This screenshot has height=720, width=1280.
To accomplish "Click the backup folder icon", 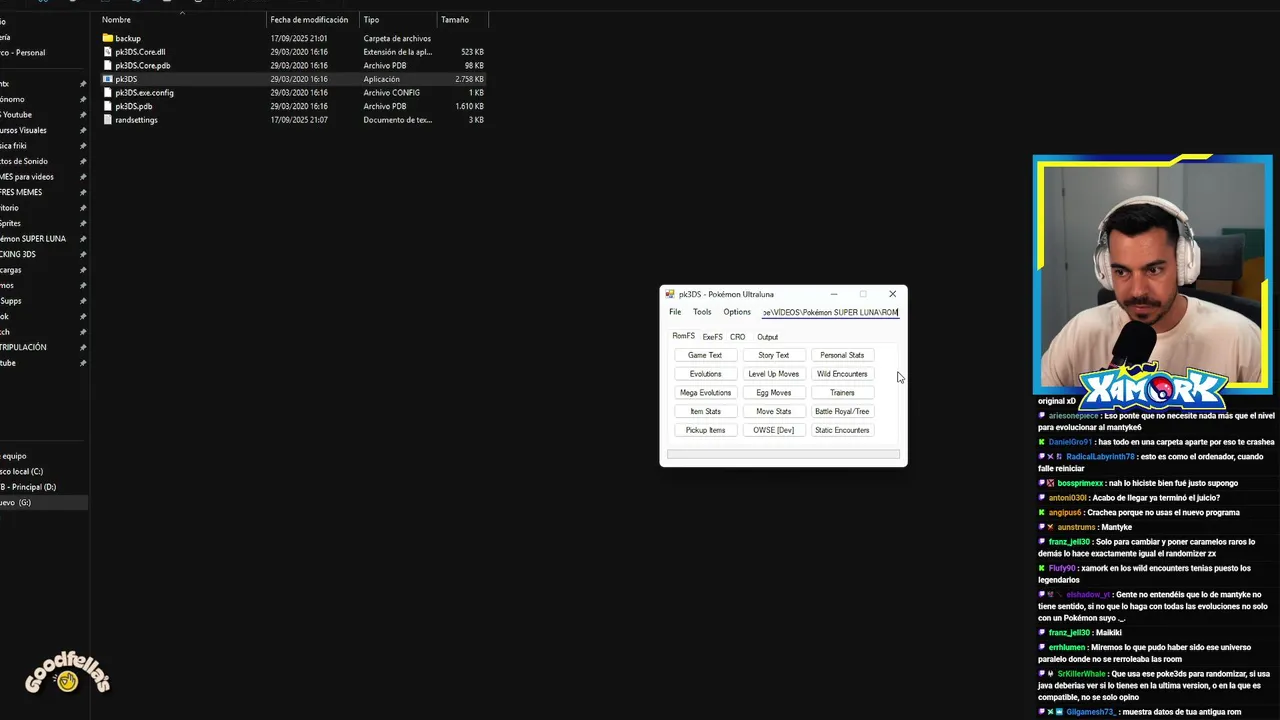I will 107,38.
